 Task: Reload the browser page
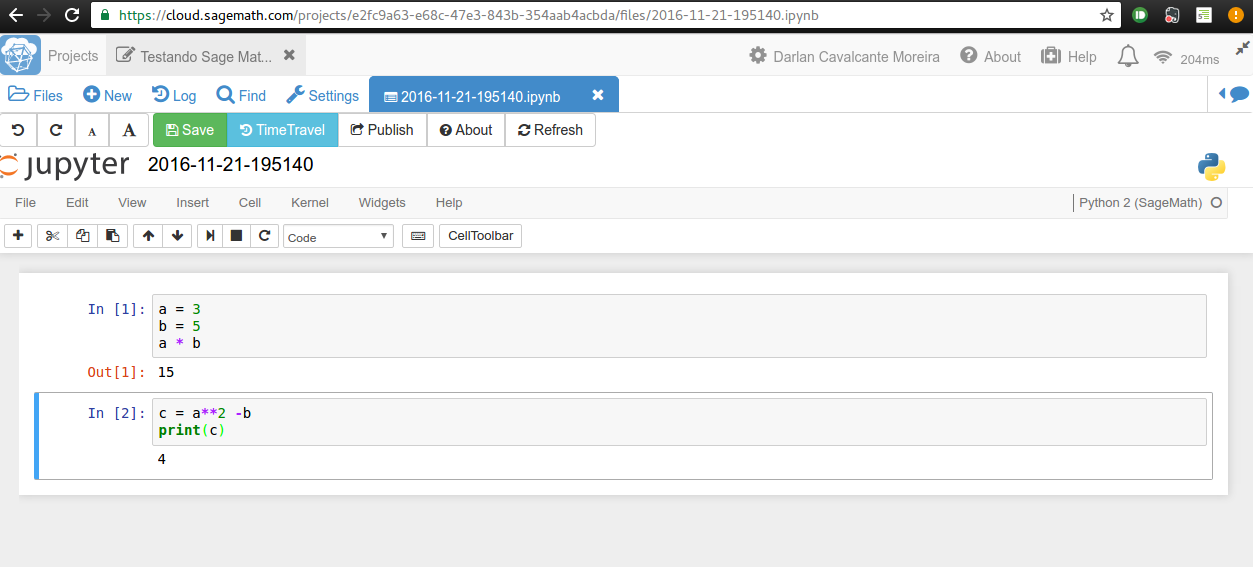tap(71, 15)
